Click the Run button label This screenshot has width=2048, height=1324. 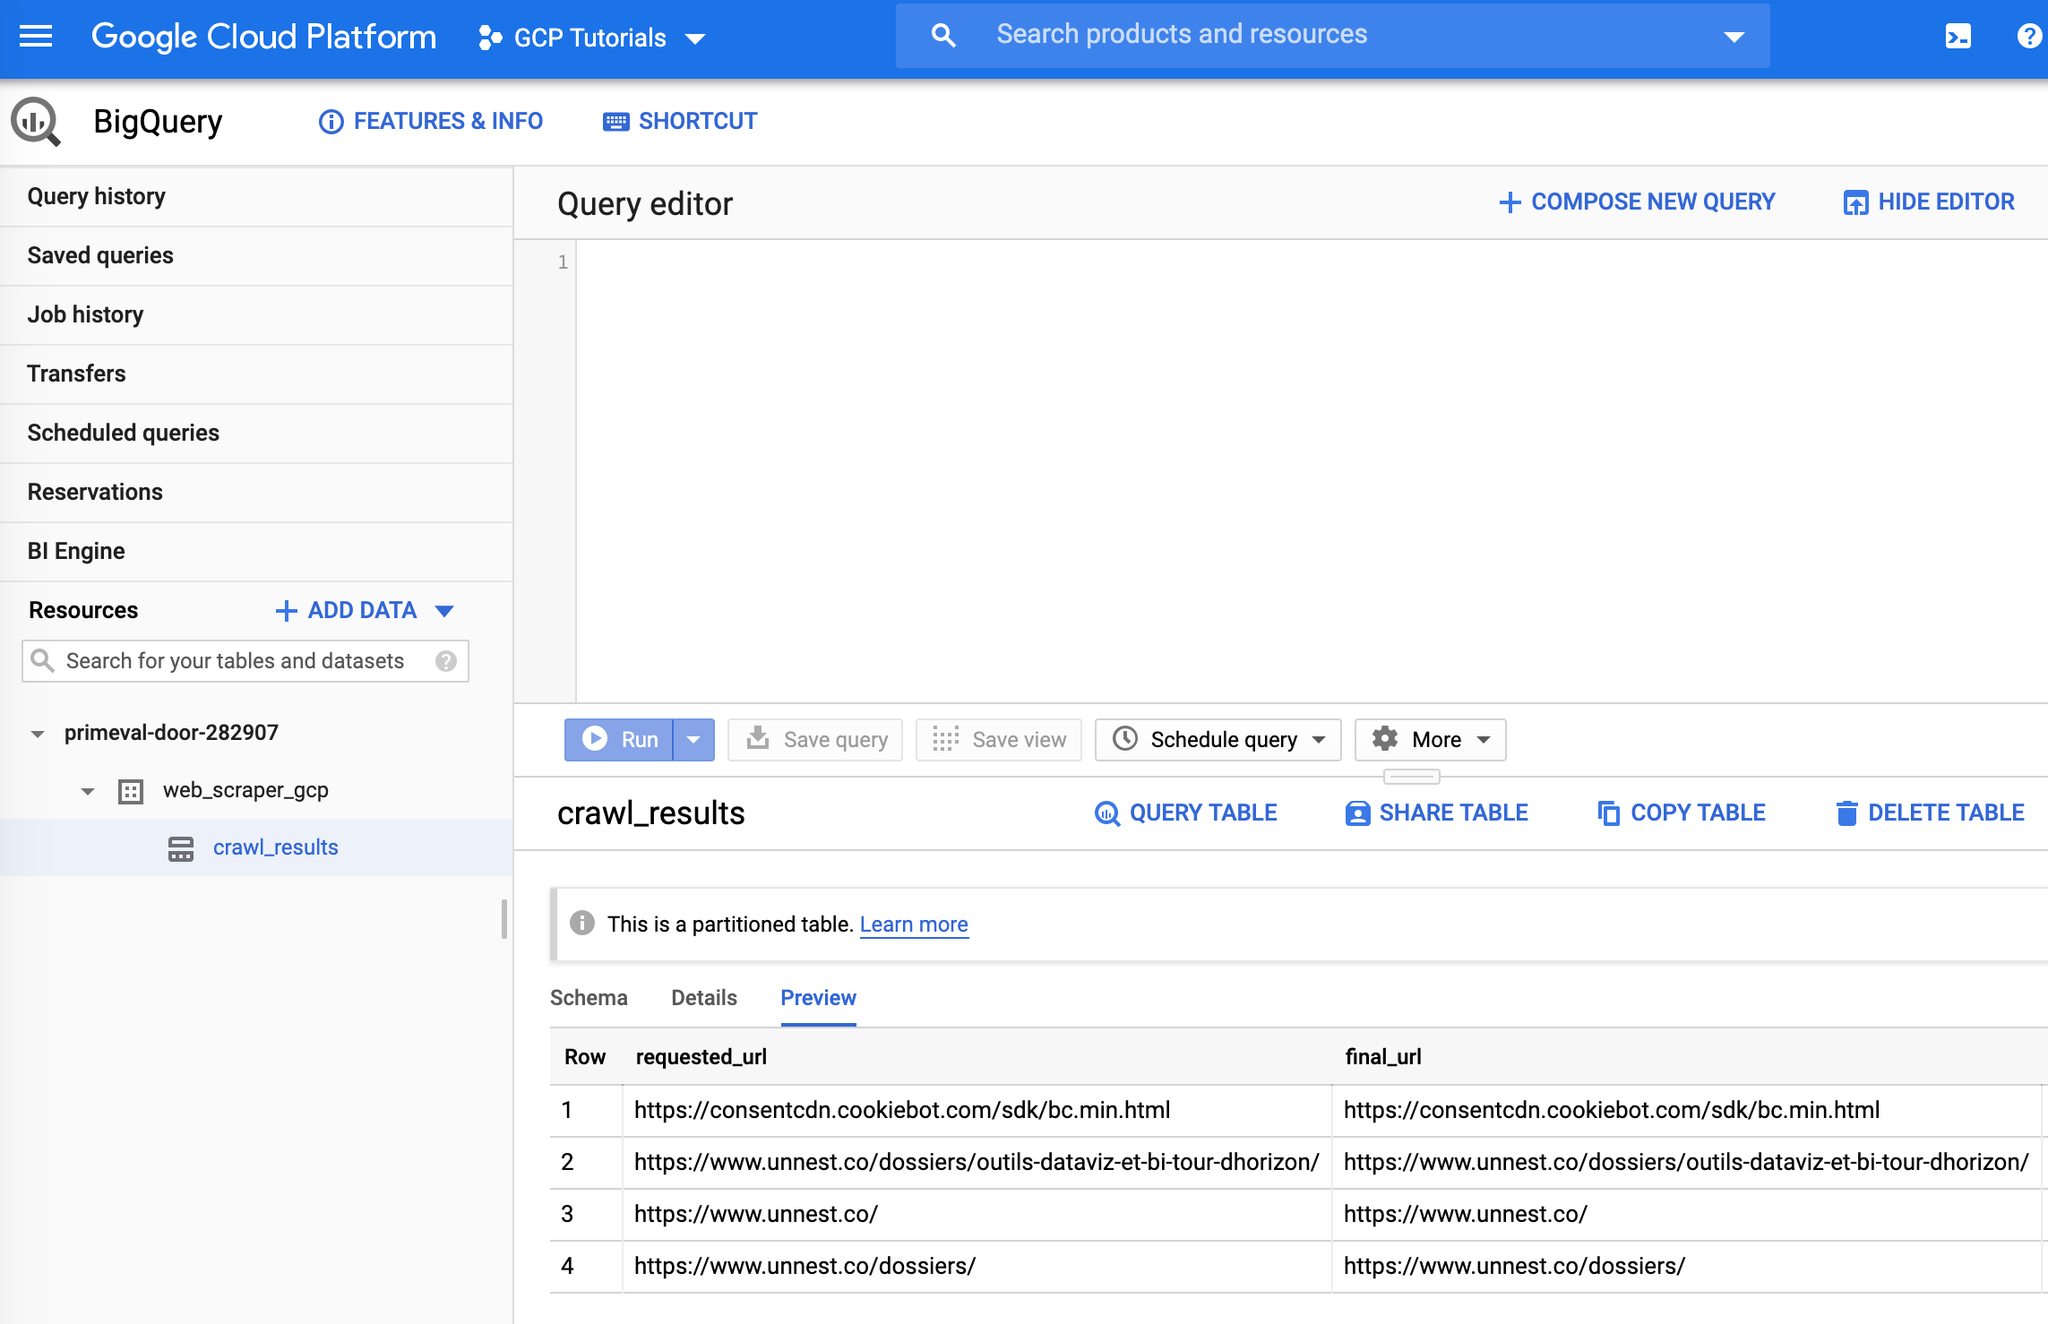pyautogui.click(x=639, y=740)
